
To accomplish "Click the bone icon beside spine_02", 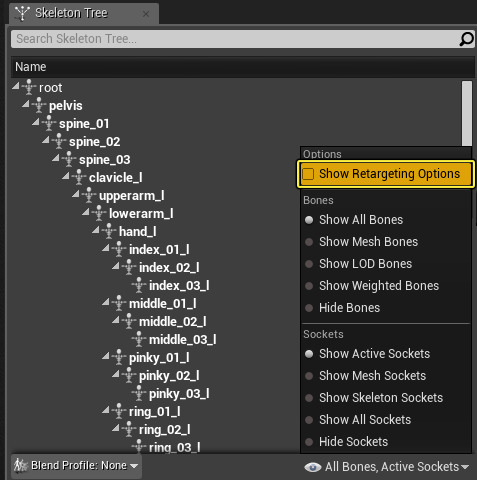I will (59, 141).
